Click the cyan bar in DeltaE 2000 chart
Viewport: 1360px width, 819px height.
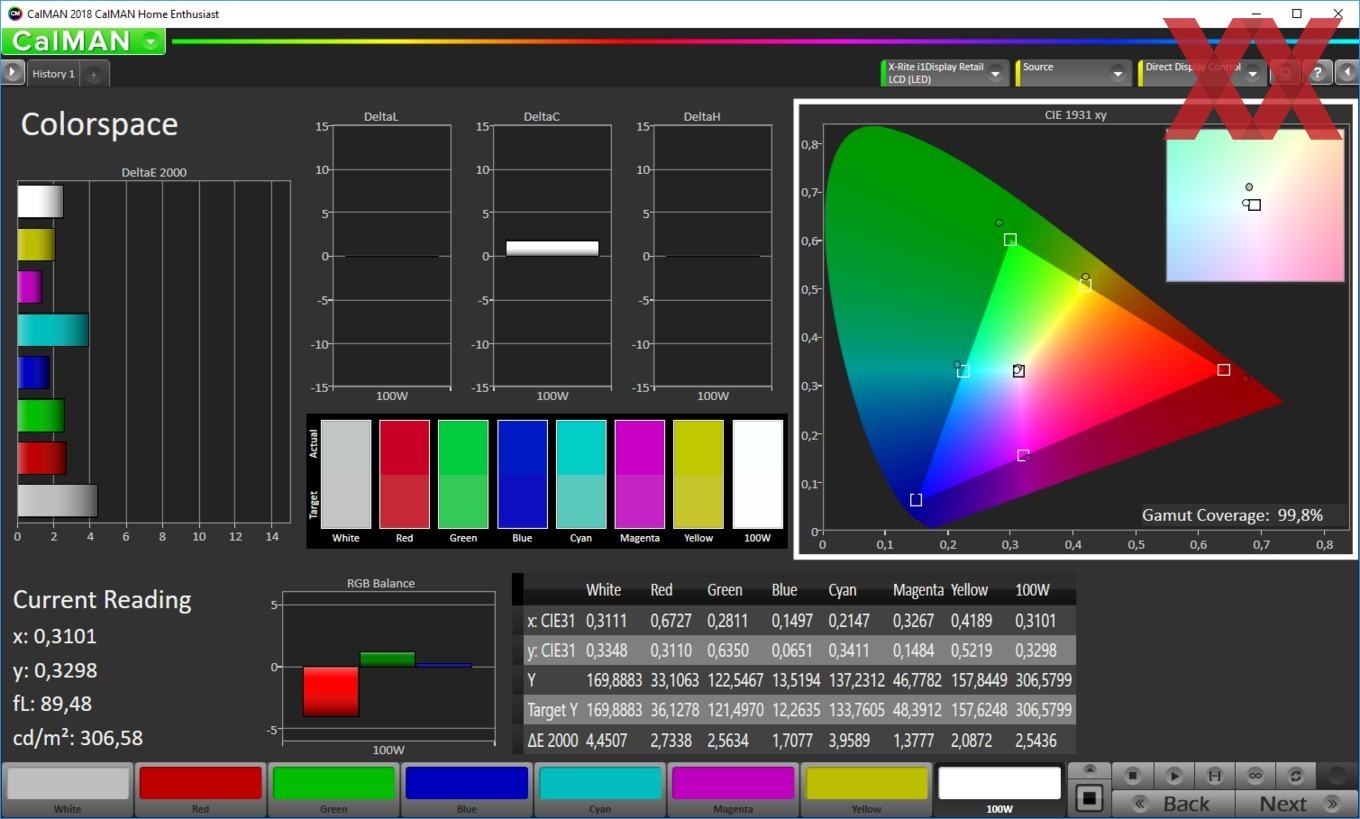coord(53,330)
